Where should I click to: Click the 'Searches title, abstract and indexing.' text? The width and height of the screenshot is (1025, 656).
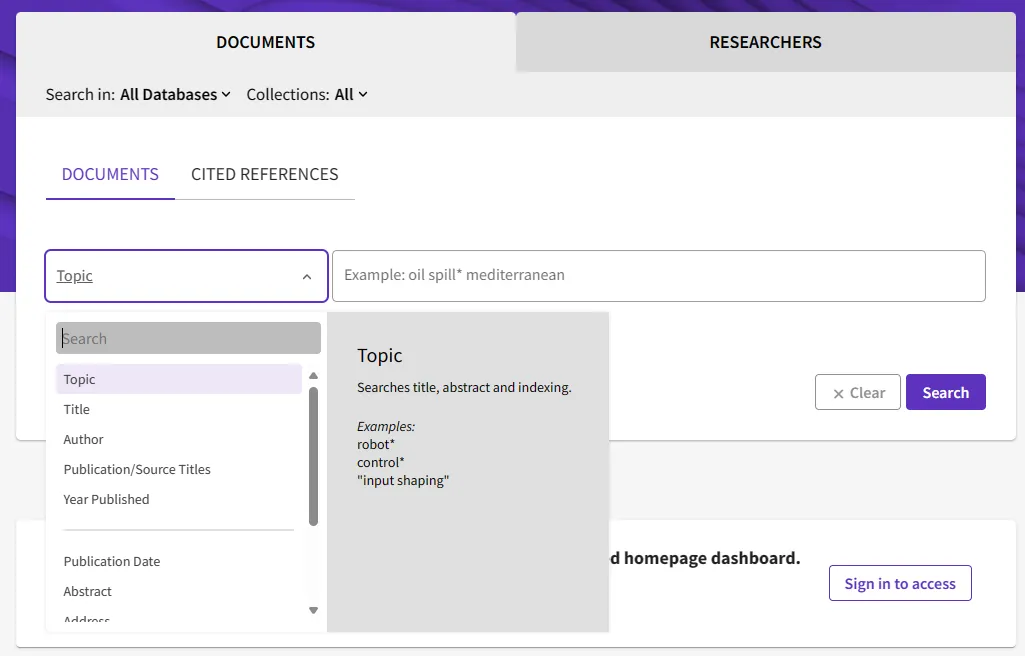click(464, 387)
